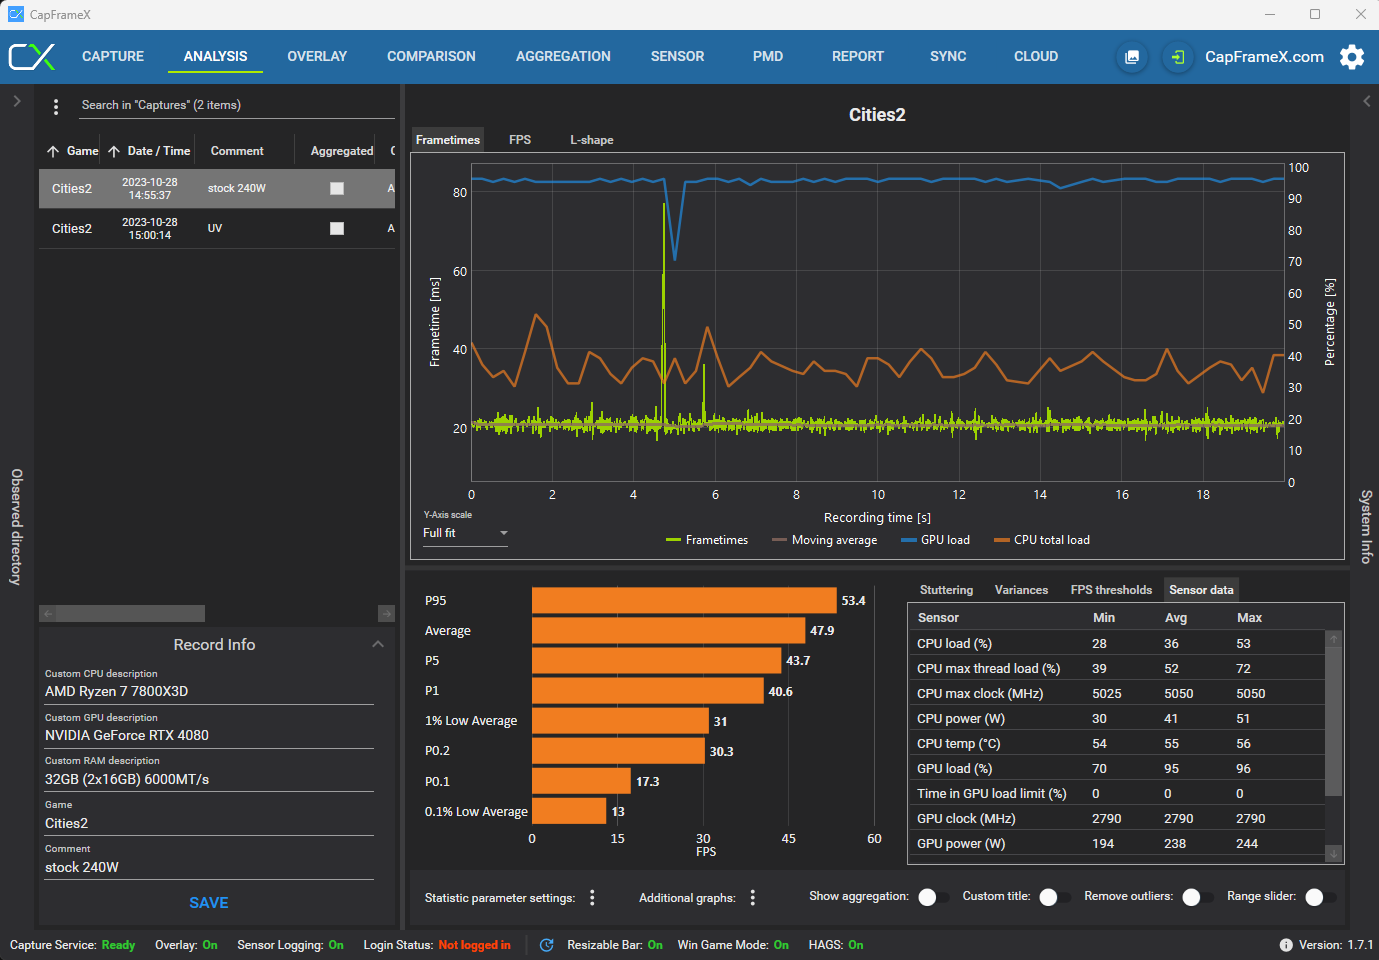Switch to the COMPARISON tab
Image resolution: width=1379 pixels, height=960 pixels.
click(x=431, y=56)
